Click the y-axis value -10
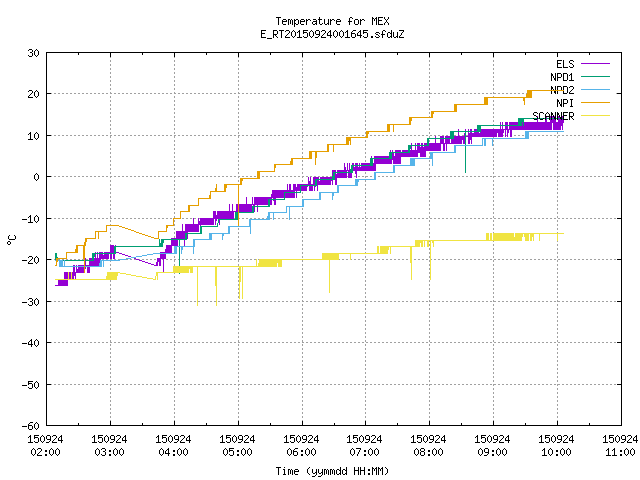 pos(31,219)
